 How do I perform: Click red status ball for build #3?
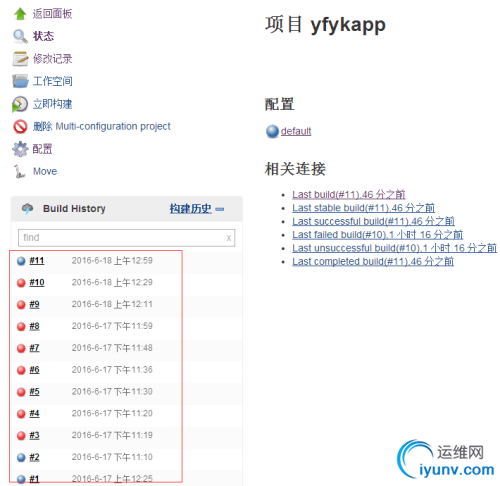tap(21, 436)
